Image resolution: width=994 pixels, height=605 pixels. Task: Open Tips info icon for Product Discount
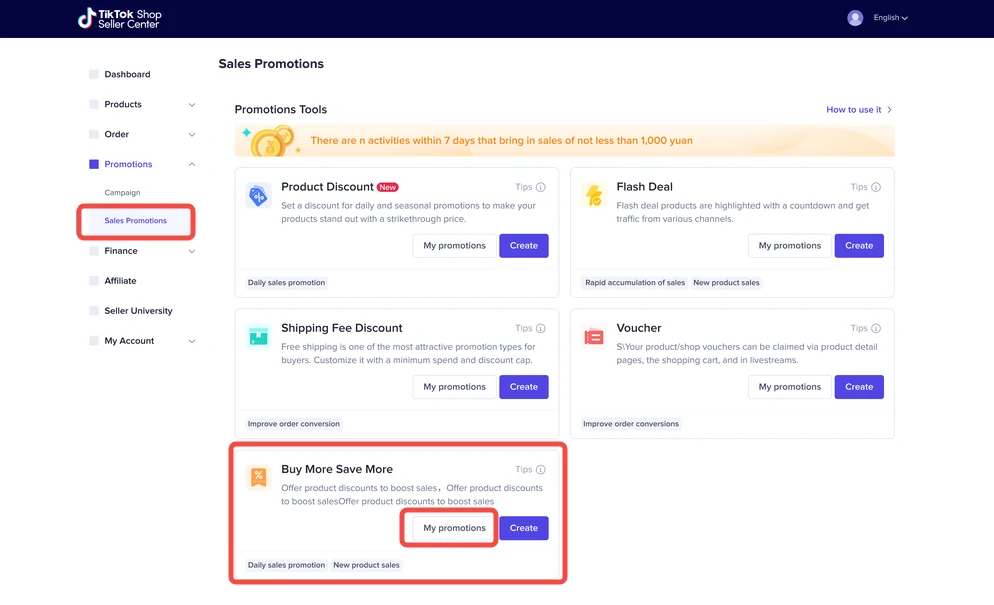click(x=541, y=187)
